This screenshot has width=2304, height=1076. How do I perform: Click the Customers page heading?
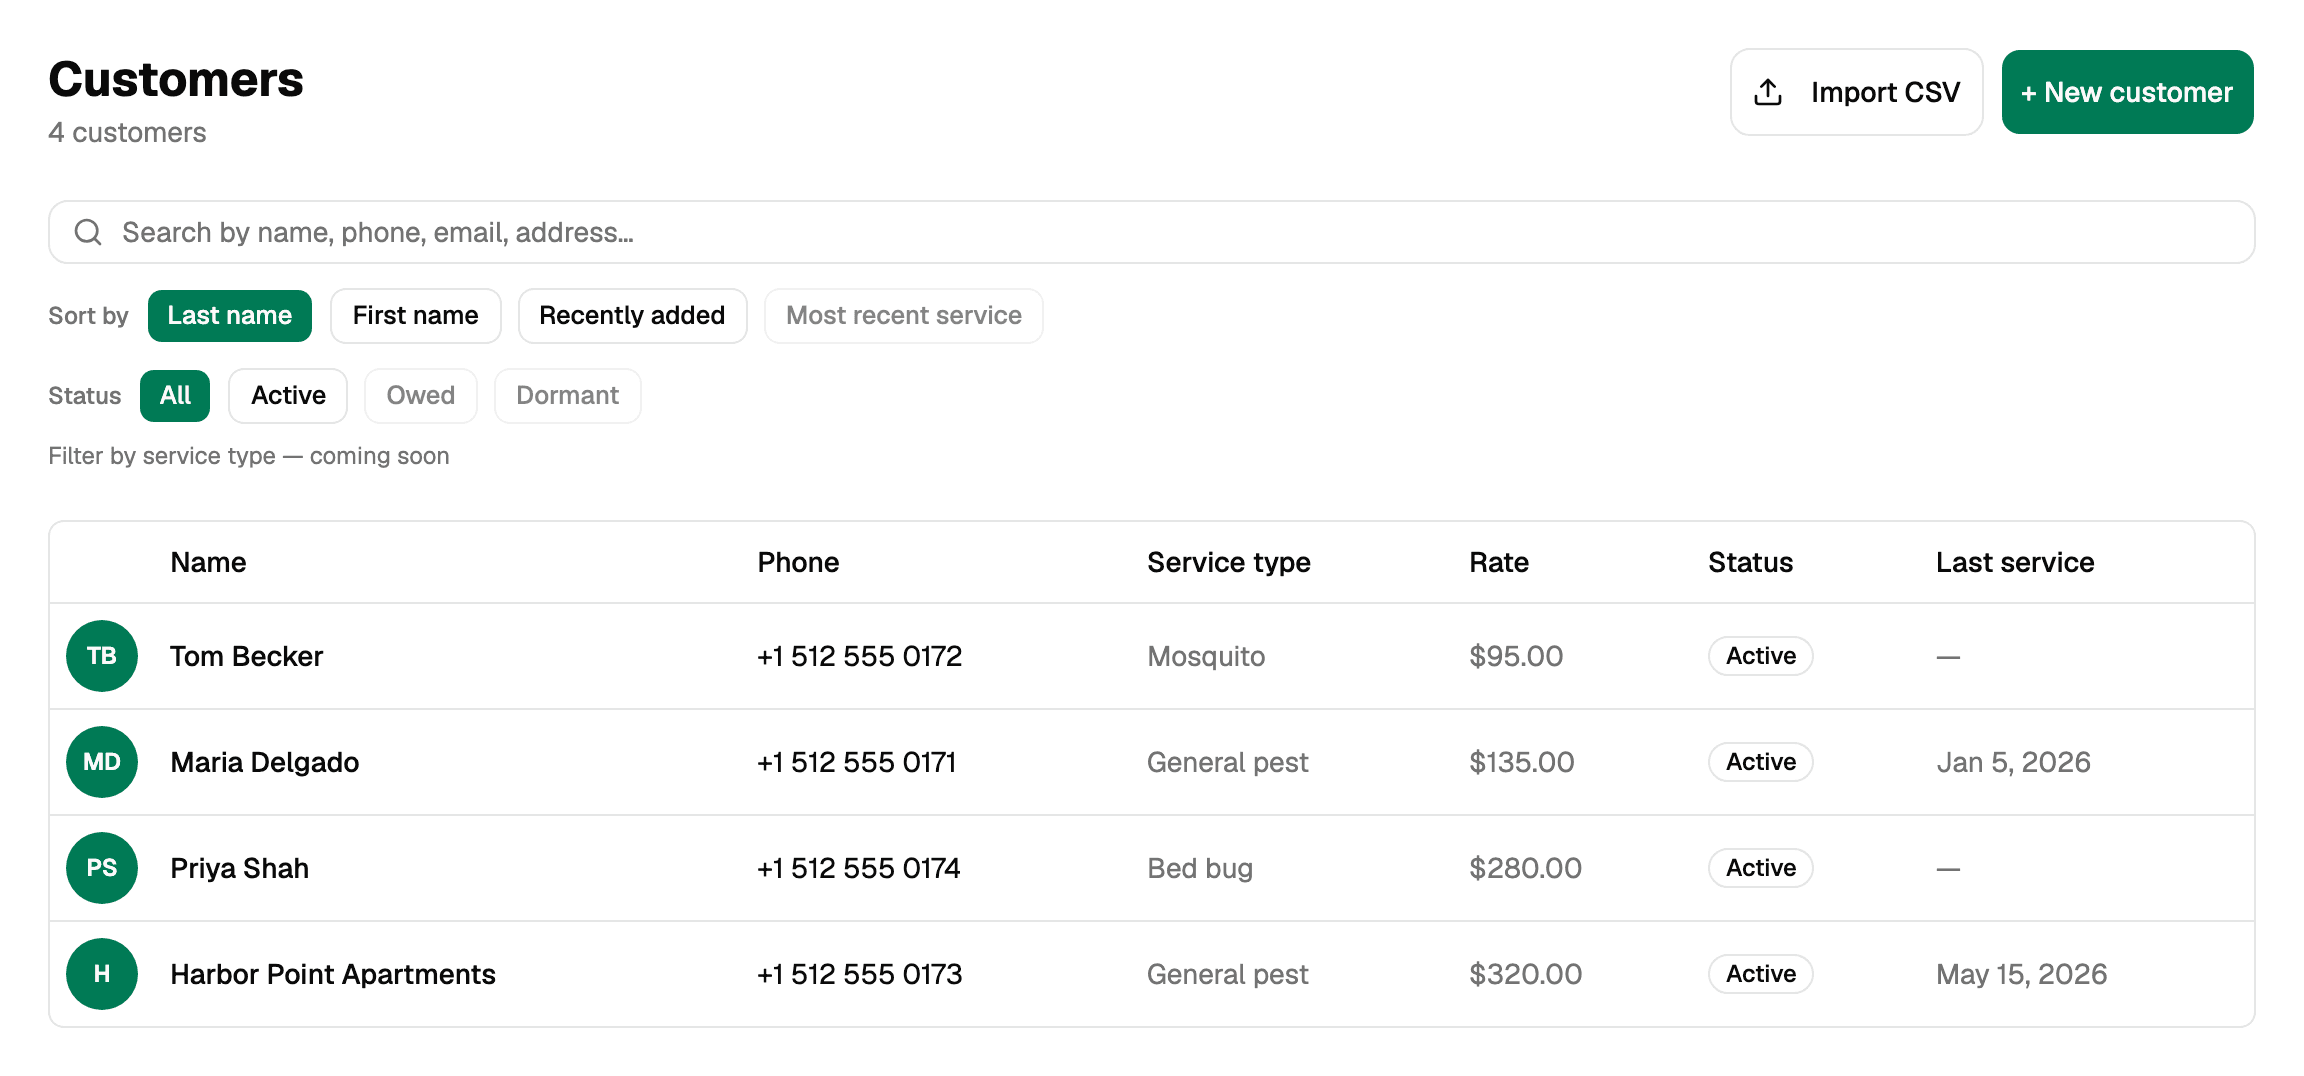176,80
